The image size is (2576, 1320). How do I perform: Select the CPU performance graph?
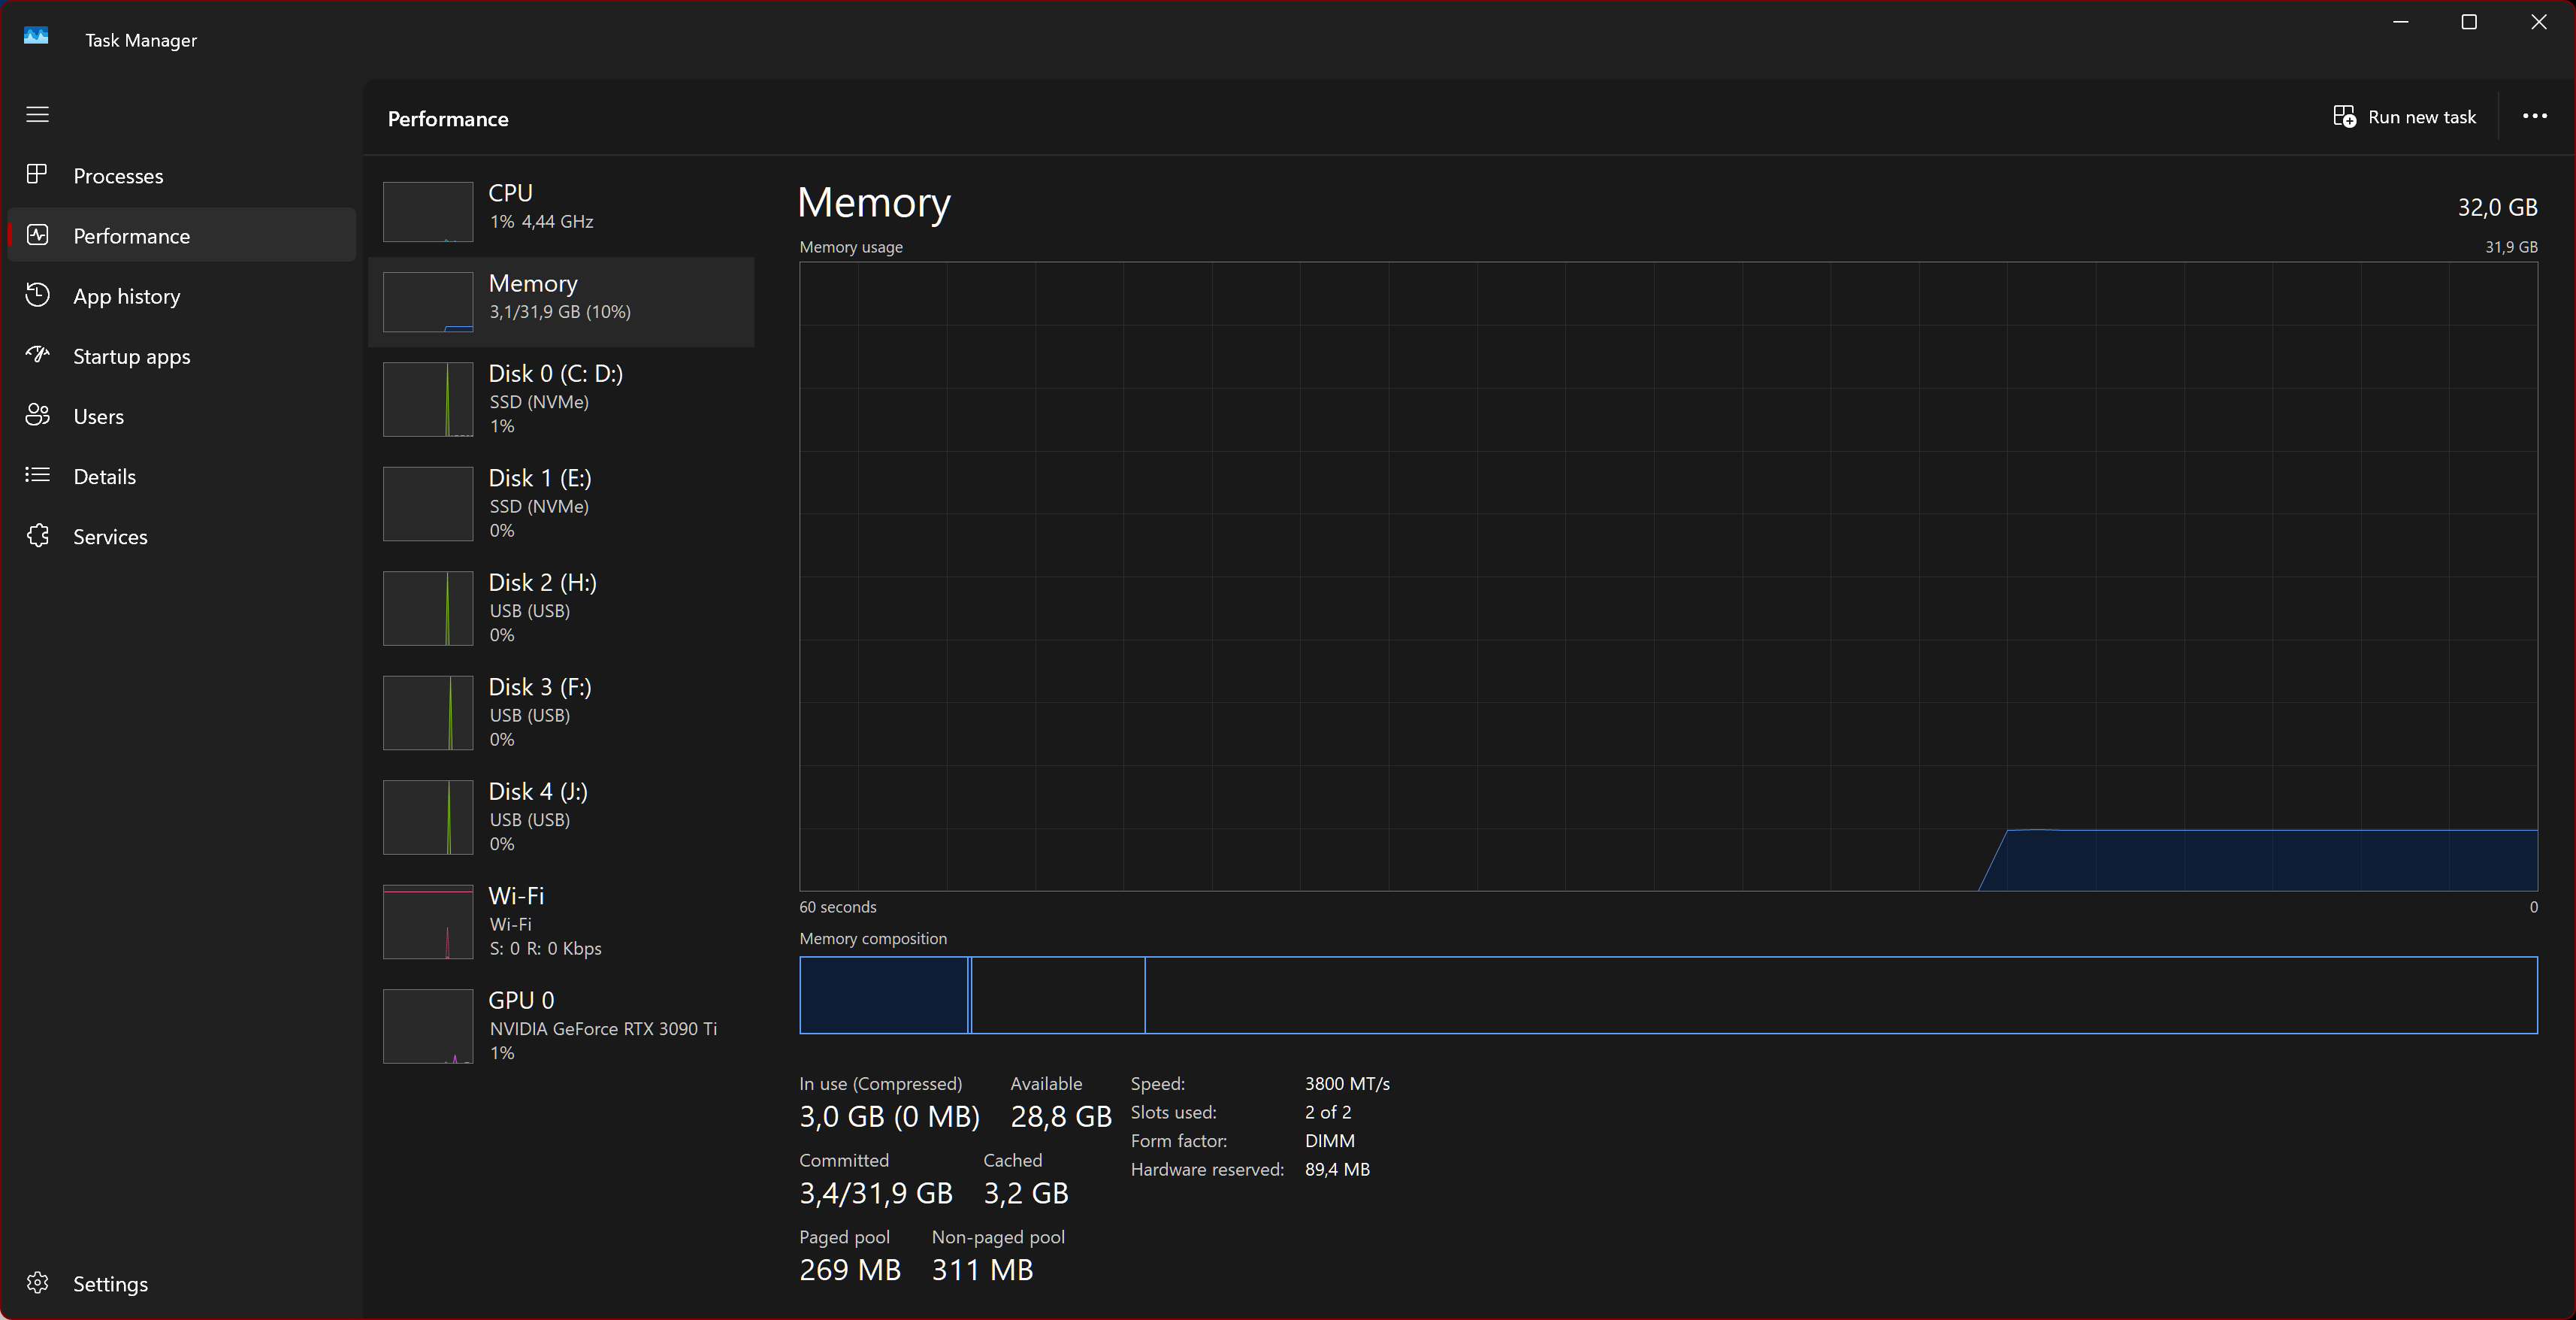[x=428, y=211]
